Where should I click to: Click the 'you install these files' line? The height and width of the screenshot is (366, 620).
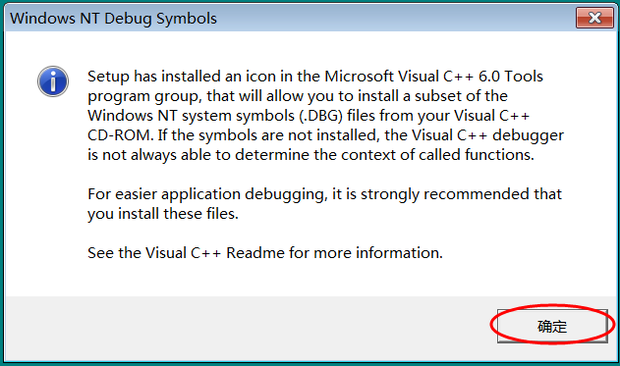pos(163,214)
